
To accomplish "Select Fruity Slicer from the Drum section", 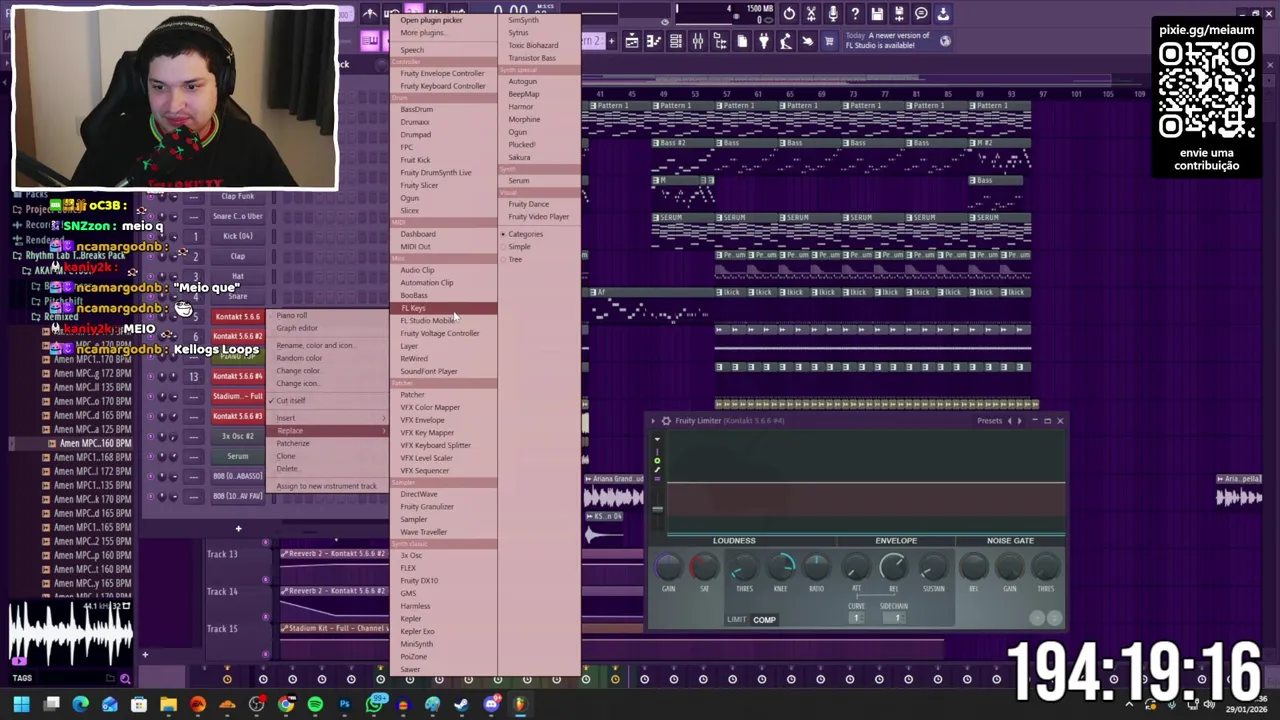I will 419,185.
